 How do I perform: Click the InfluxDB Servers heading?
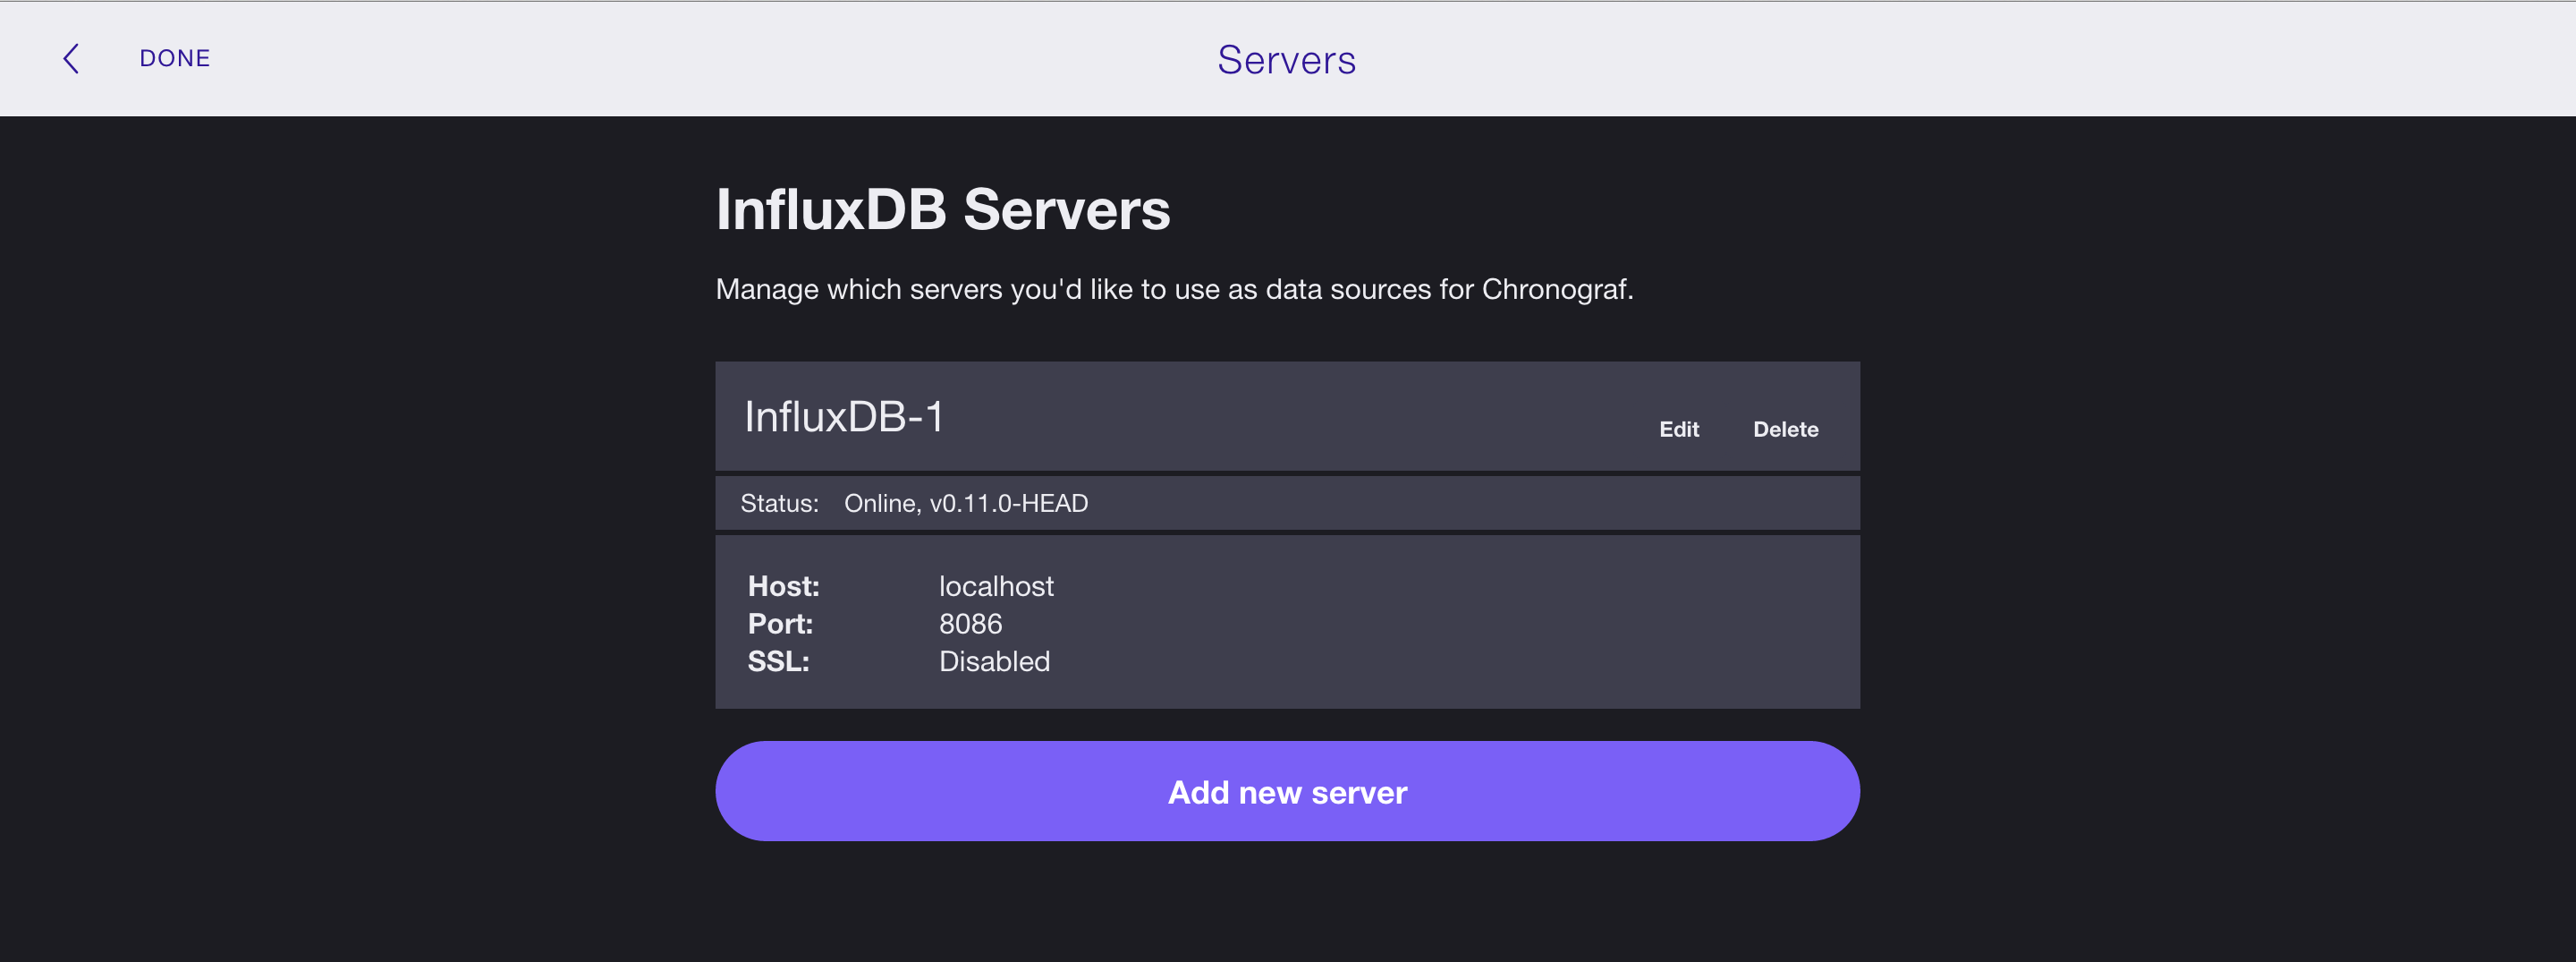tap(942, 209)
